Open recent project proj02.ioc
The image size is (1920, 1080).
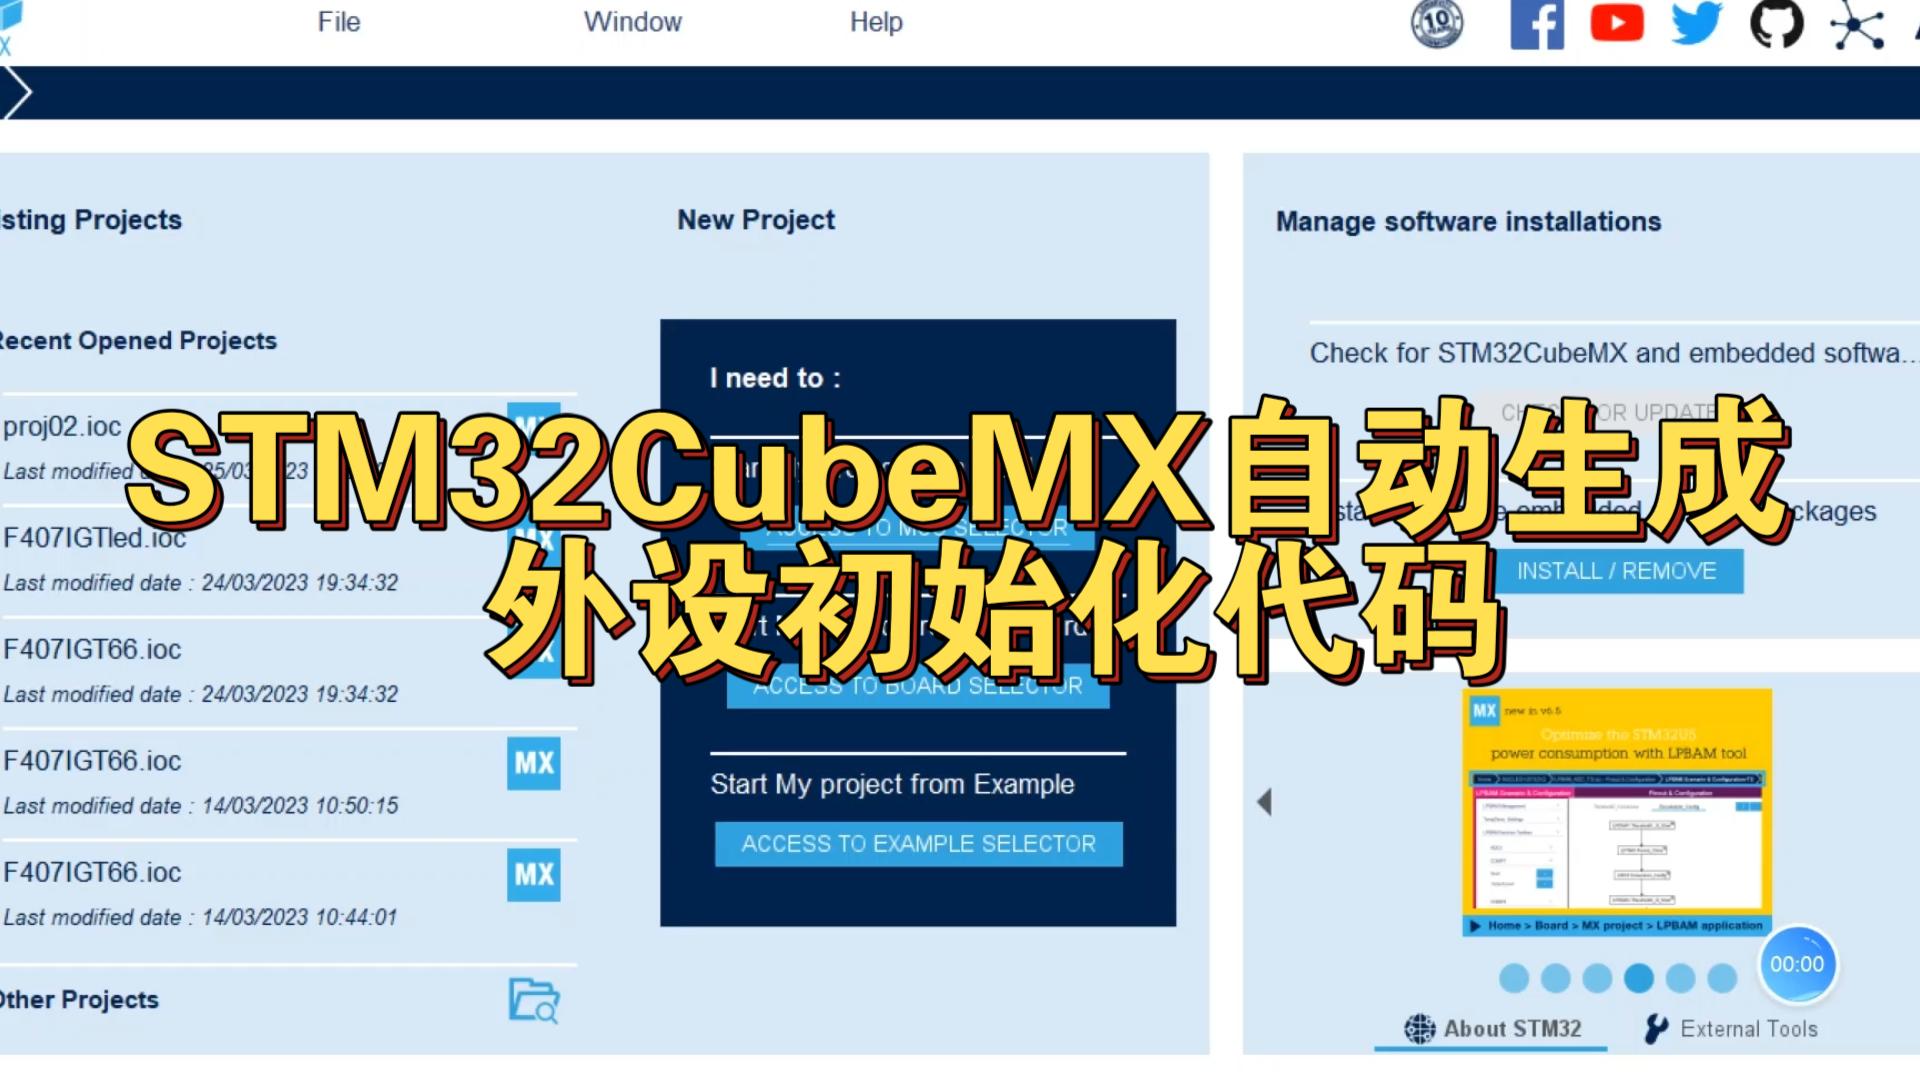(288, 447)
